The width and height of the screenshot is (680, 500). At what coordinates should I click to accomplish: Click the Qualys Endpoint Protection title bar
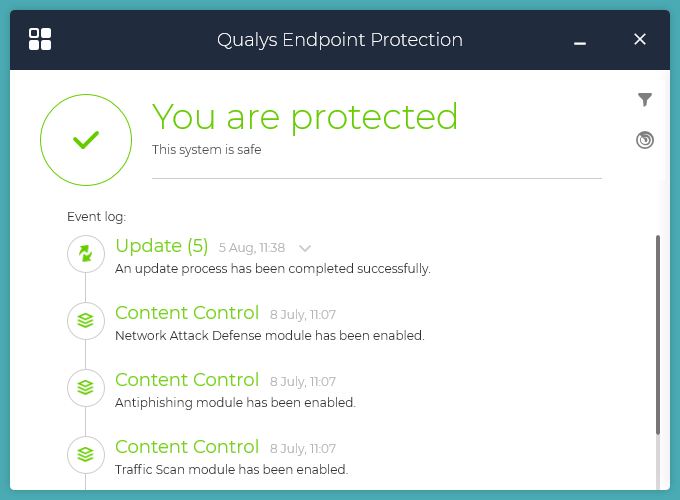click(340, 40)
